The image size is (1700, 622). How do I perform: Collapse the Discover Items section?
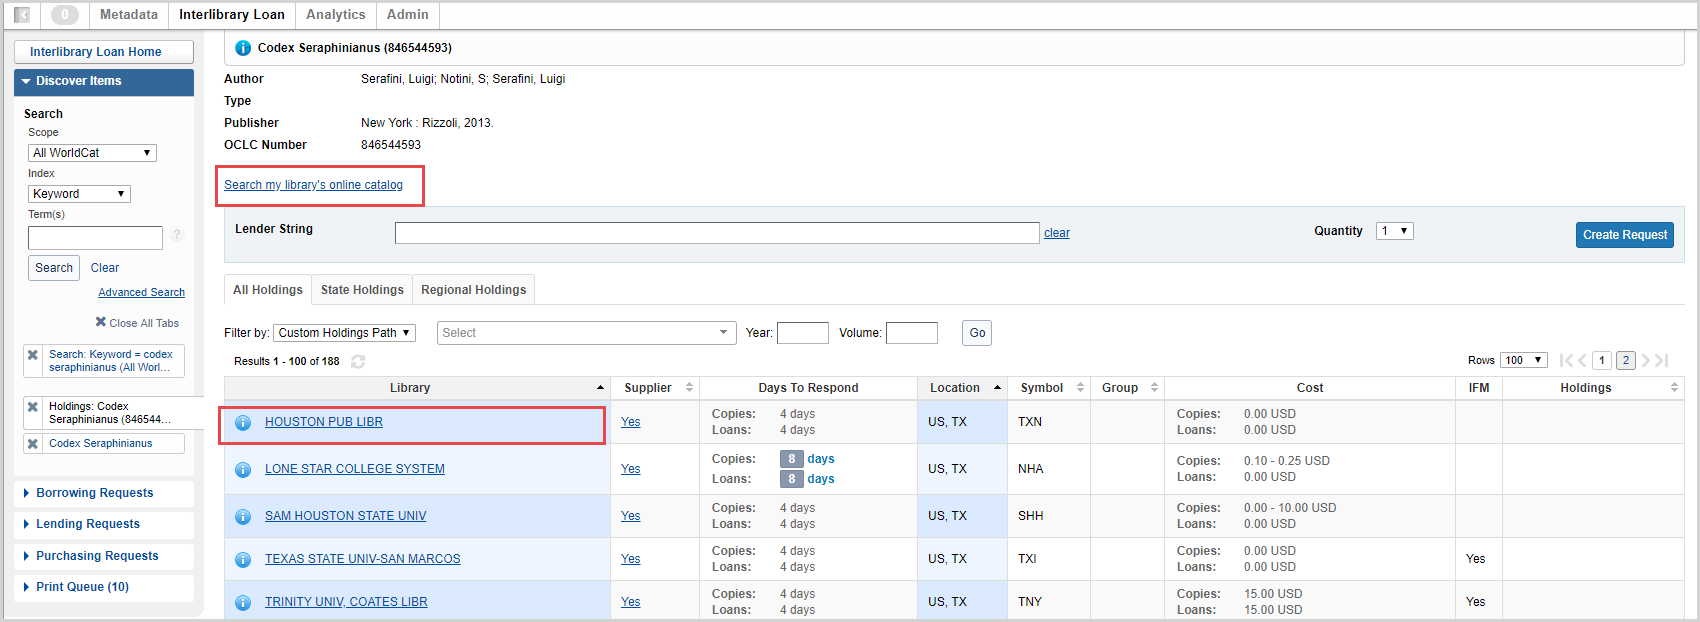(104, 82)
